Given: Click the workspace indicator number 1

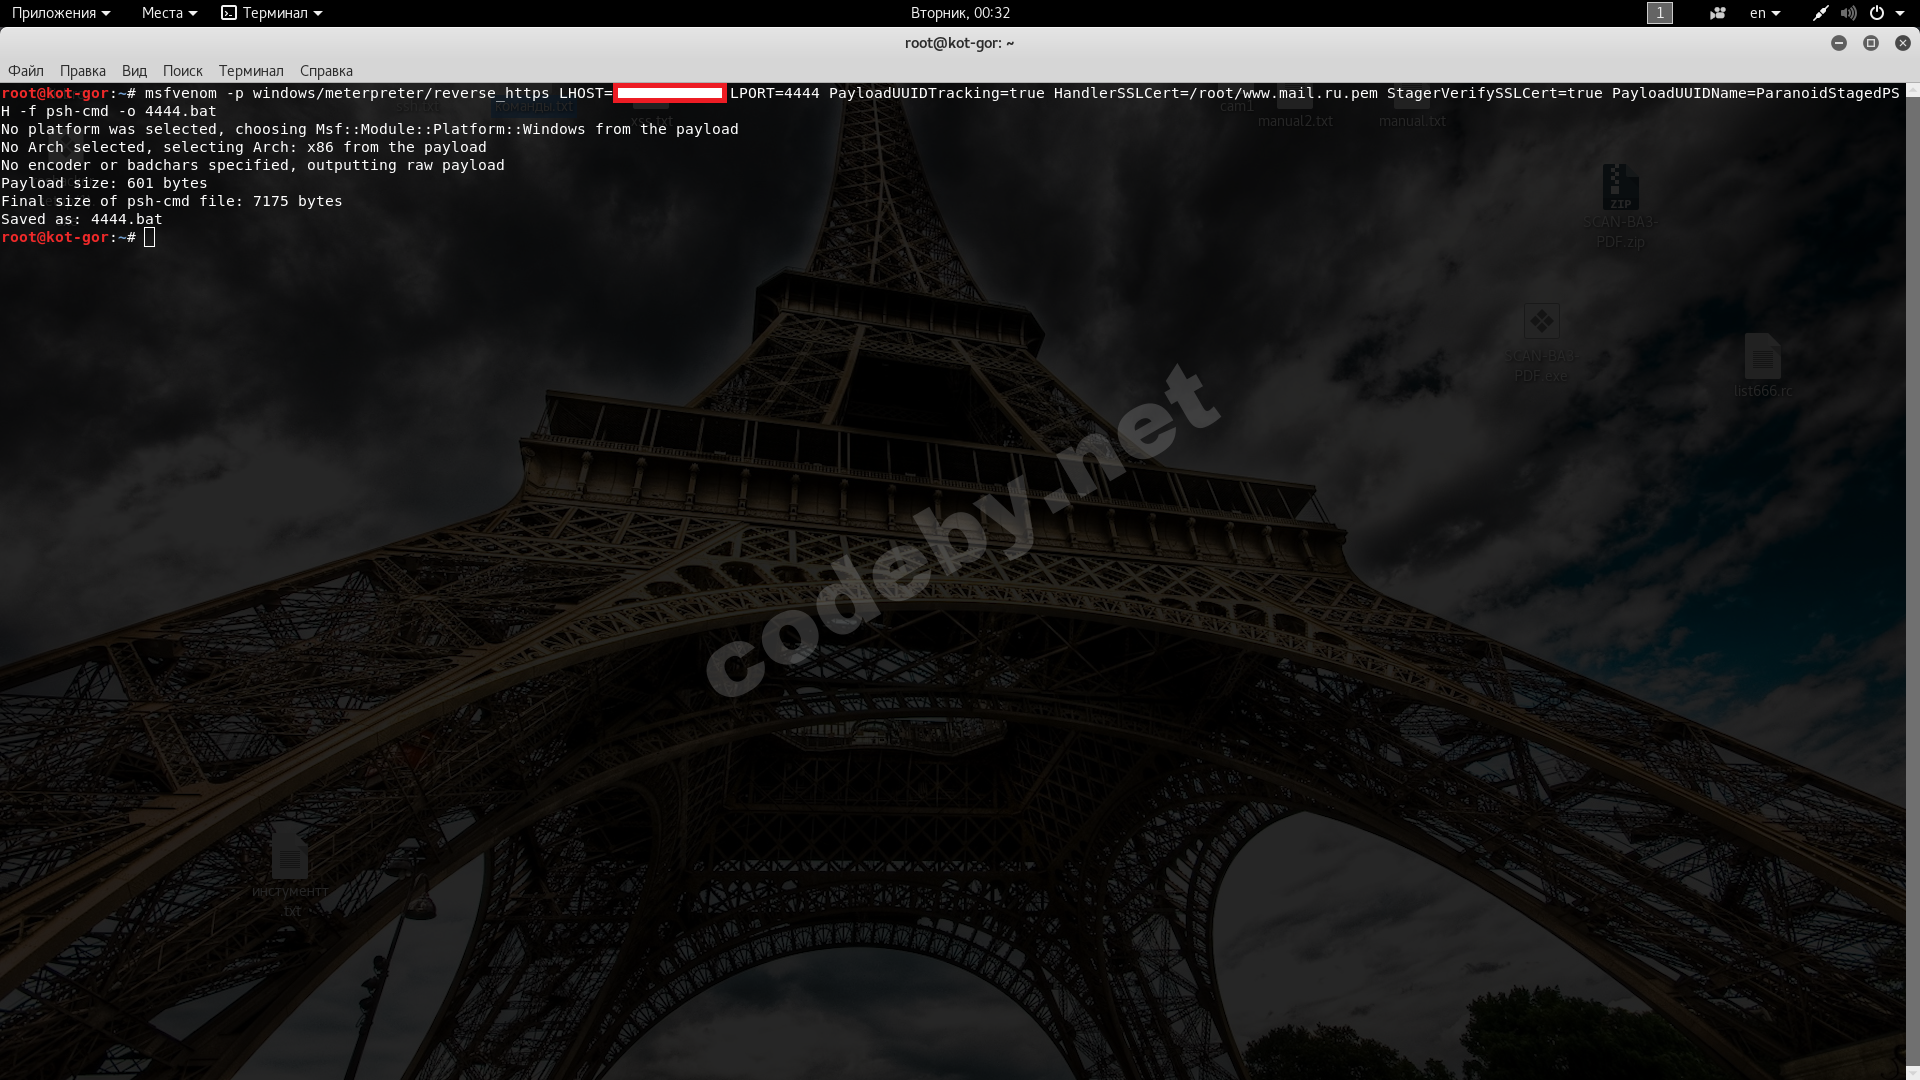Looking at the screenshot, I should coord(1659,13).
